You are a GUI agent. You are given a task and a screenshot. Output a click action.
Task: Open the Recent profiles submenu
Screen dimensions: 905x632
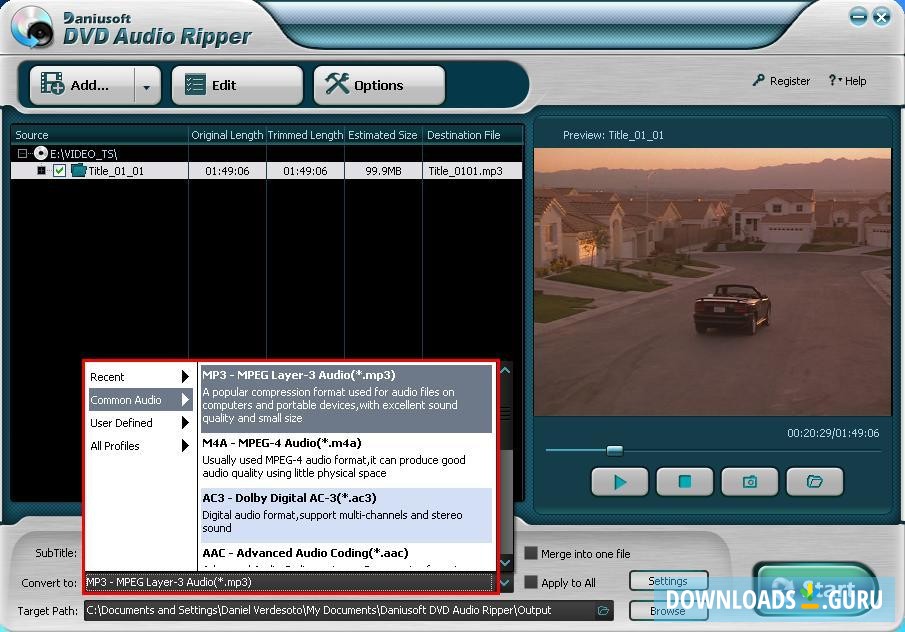coord(140,377)
